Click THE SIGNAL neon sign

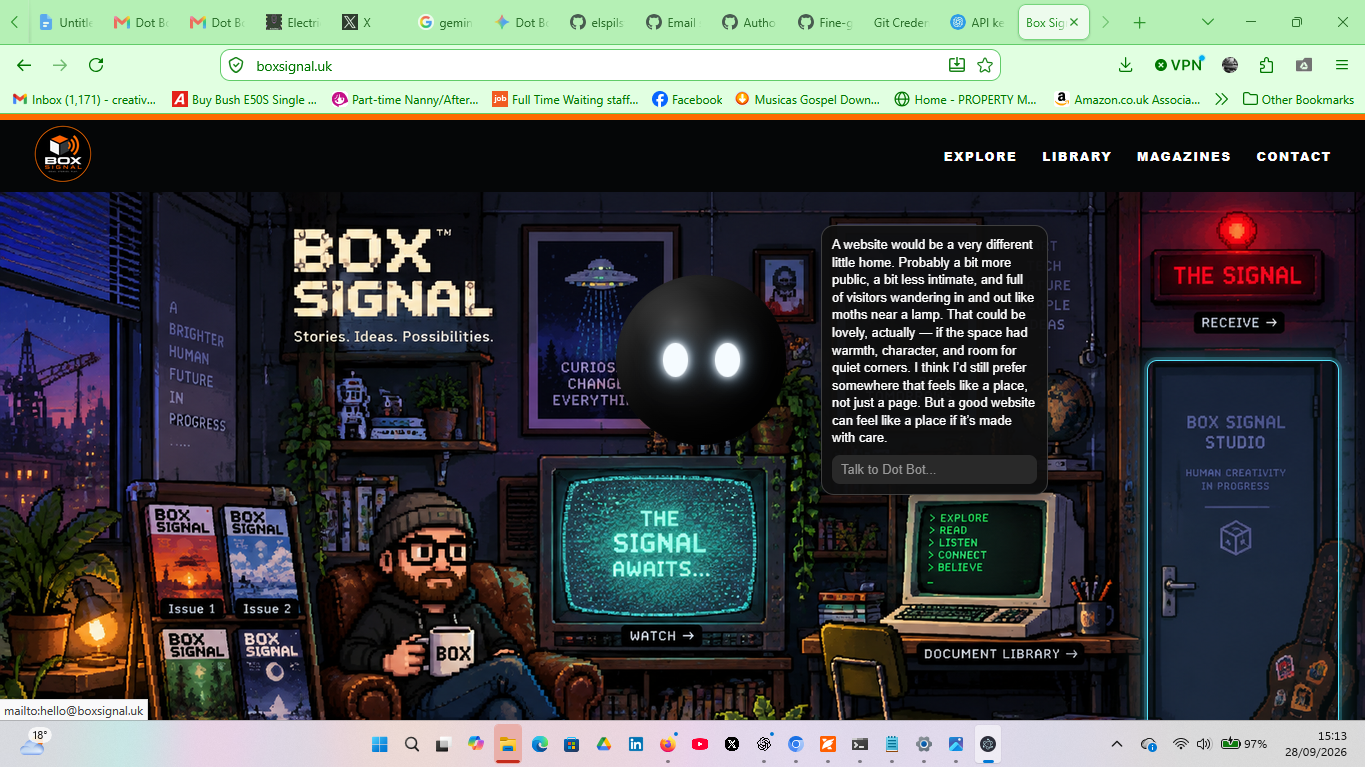(x=1237, y=276)
